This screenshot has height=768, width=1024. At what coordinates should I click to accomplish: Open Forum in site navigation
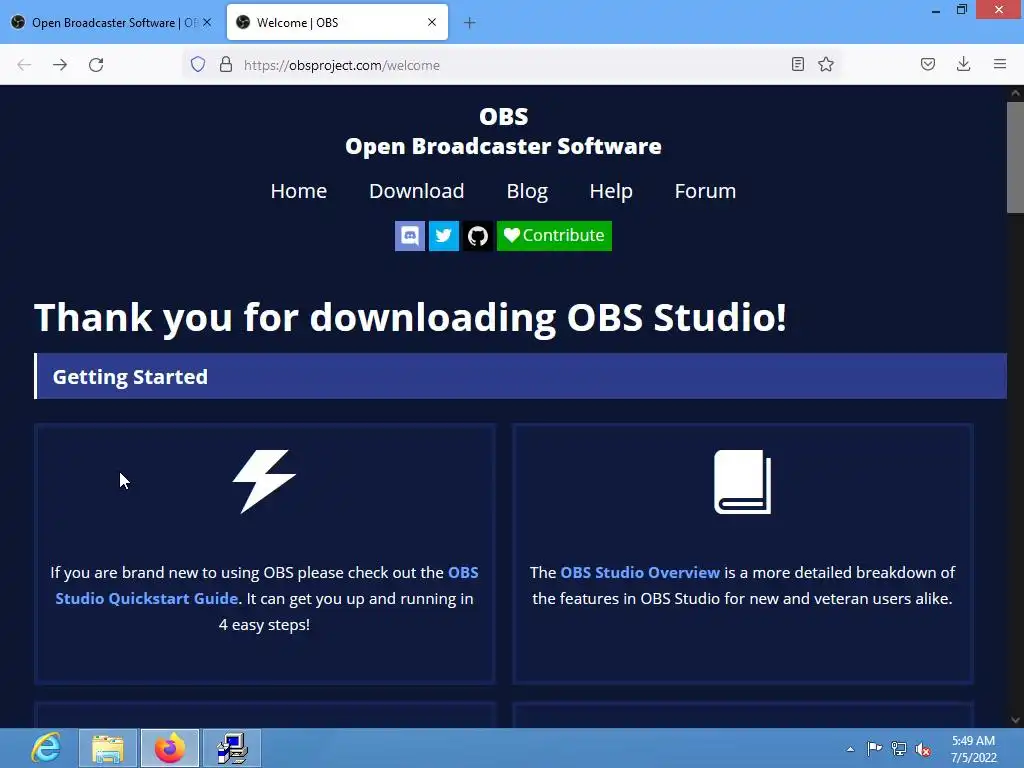coord(705,191)
